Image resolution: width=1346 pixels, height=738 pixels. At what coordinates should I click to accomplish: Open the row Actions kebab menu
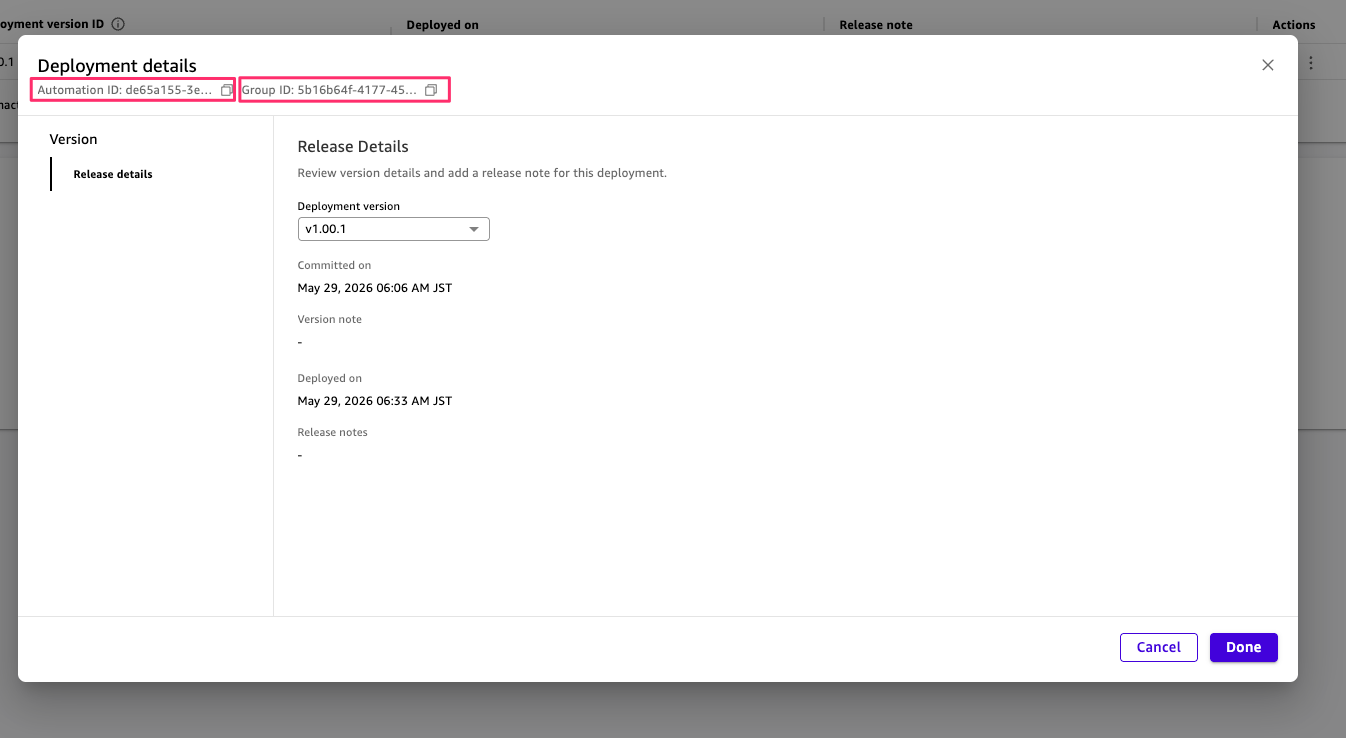[x=1311, y=63]
